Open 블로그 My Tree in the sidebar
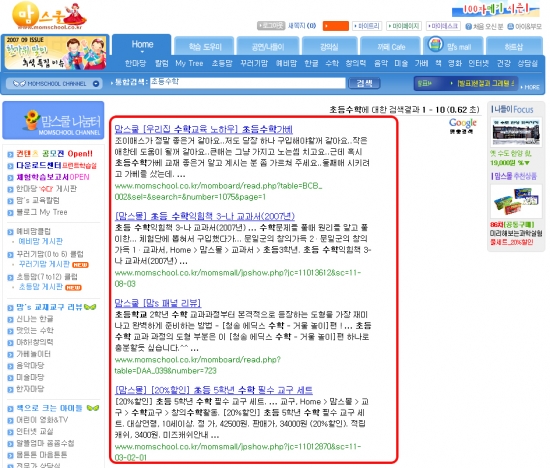 (42, 212)
